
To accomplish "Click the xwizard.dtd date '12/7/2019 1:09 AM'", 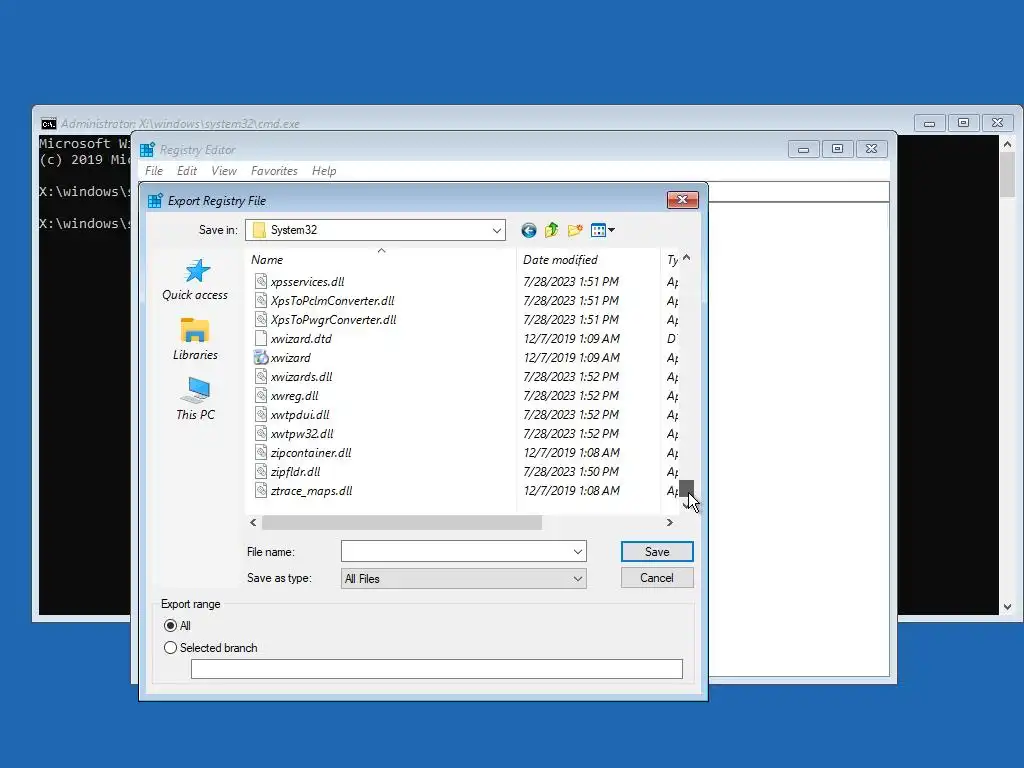I will (571, 338).
